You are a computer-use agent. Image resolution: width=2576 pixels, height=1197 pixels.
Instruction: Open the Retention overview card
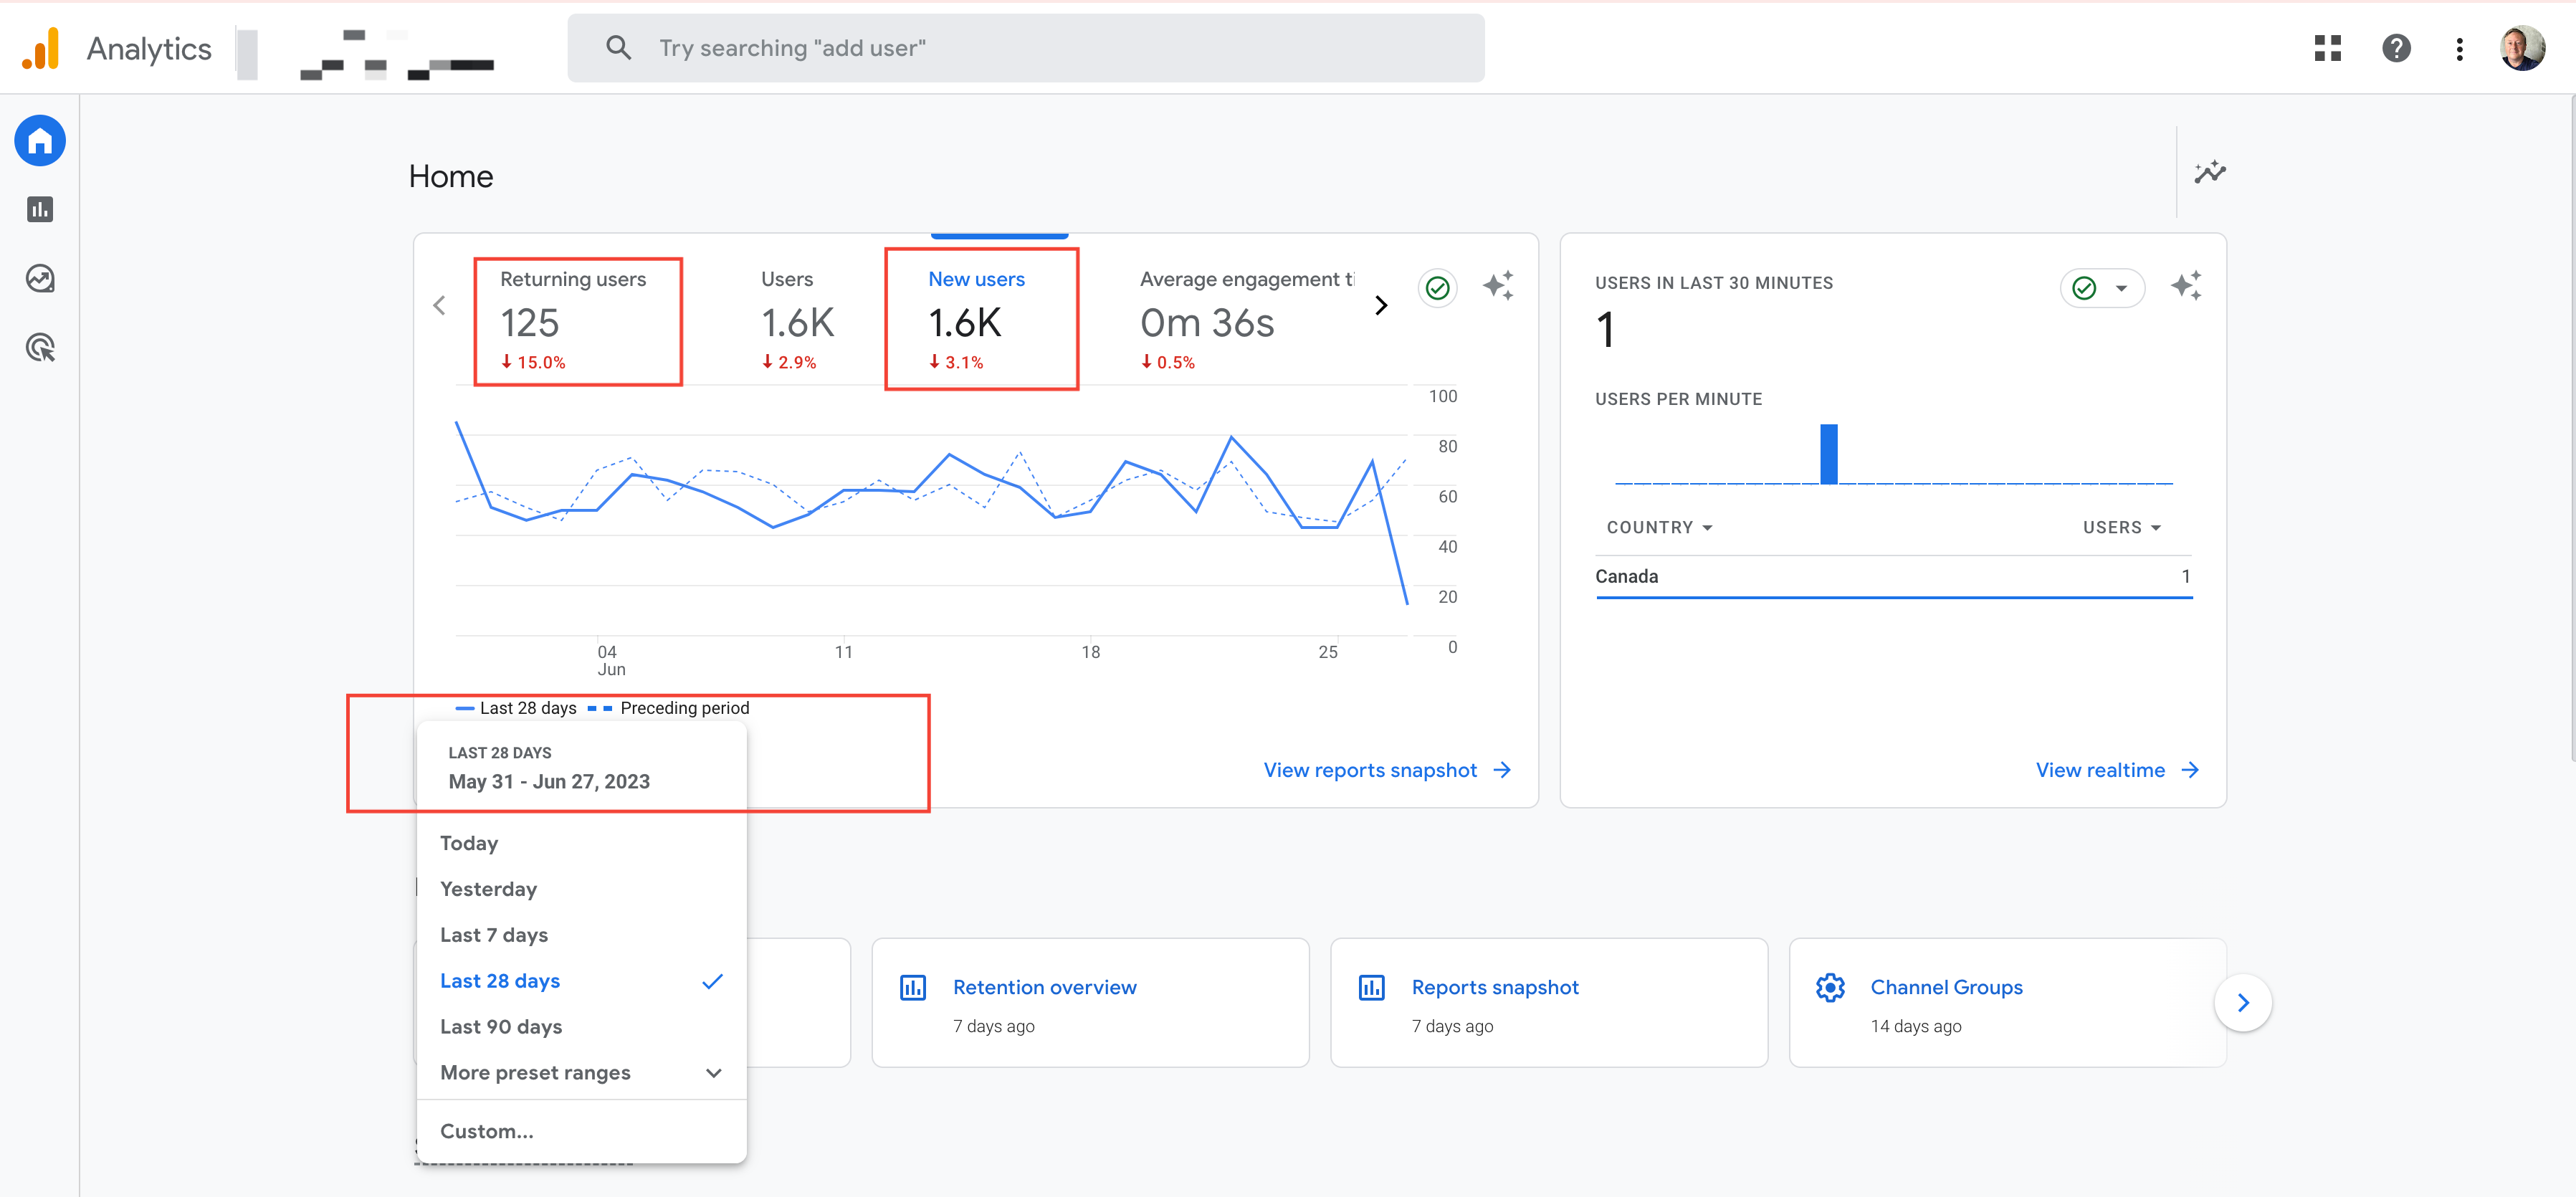[1090, 1003]
